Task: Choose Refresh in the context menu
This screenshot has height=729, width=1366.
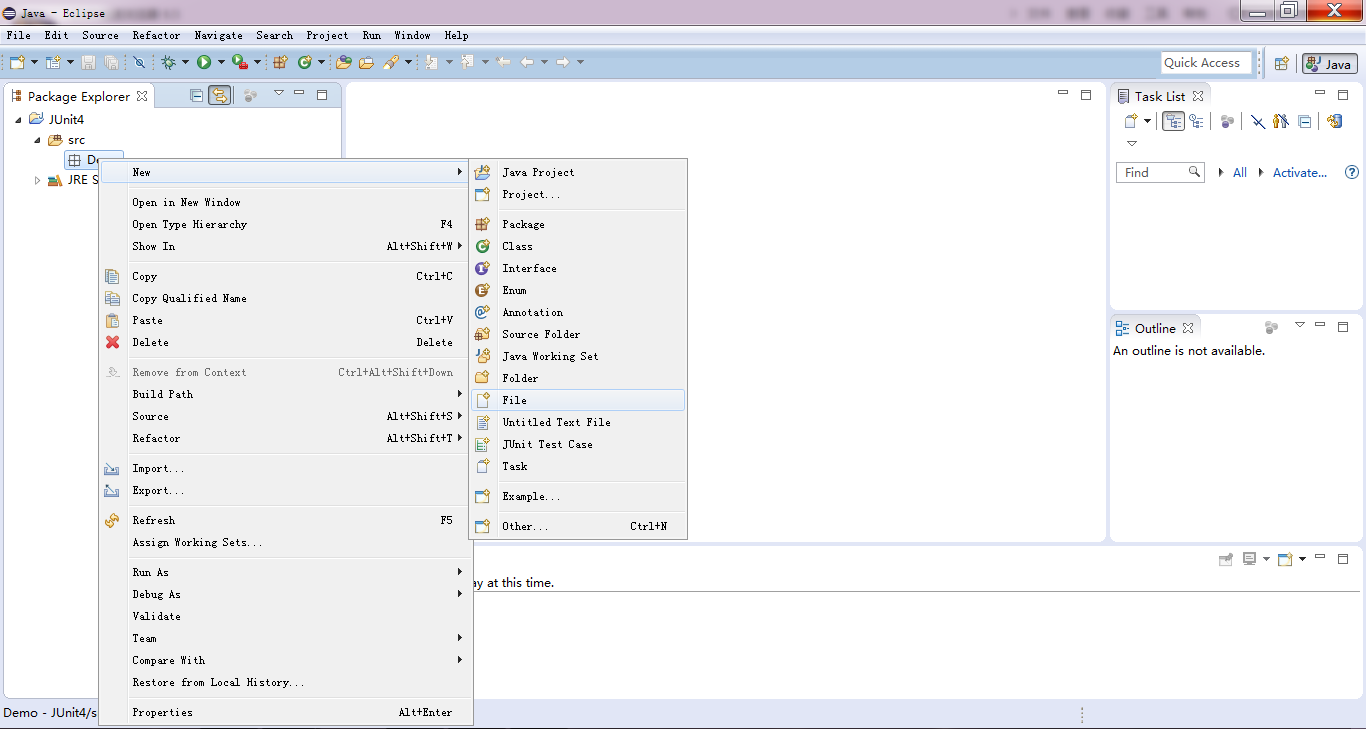Action: pyautogui.click(x=286, y=520)
